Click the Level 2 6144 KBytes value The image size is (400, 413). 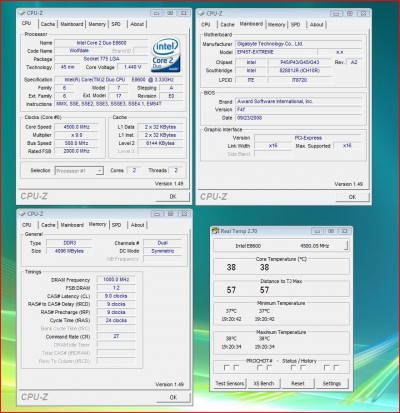(160, 143)
